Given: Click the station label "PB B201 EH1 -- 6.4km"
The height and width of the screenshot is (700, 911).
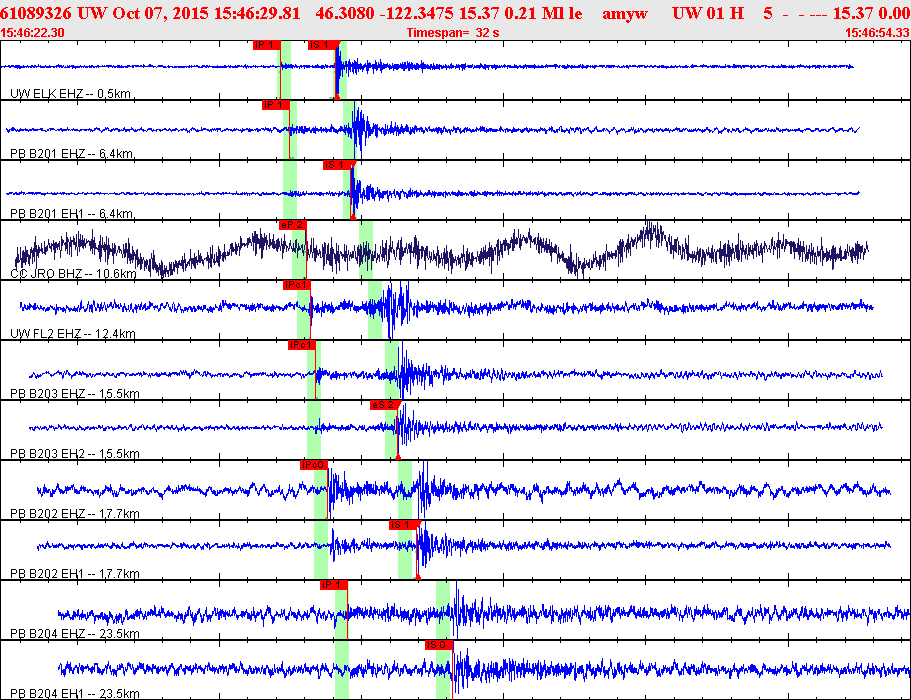Looking at the screenshot, I should [71, 214].
